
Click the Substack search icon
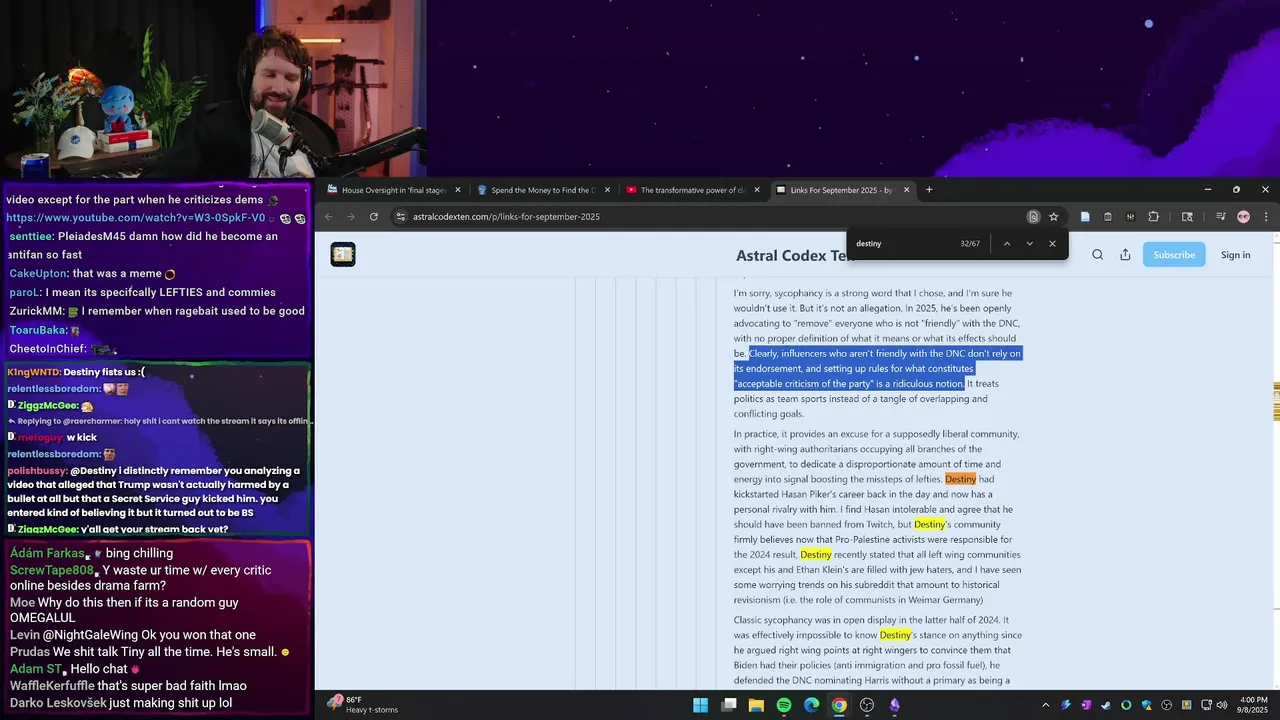pyautogui.click(x=1098, y=255)
